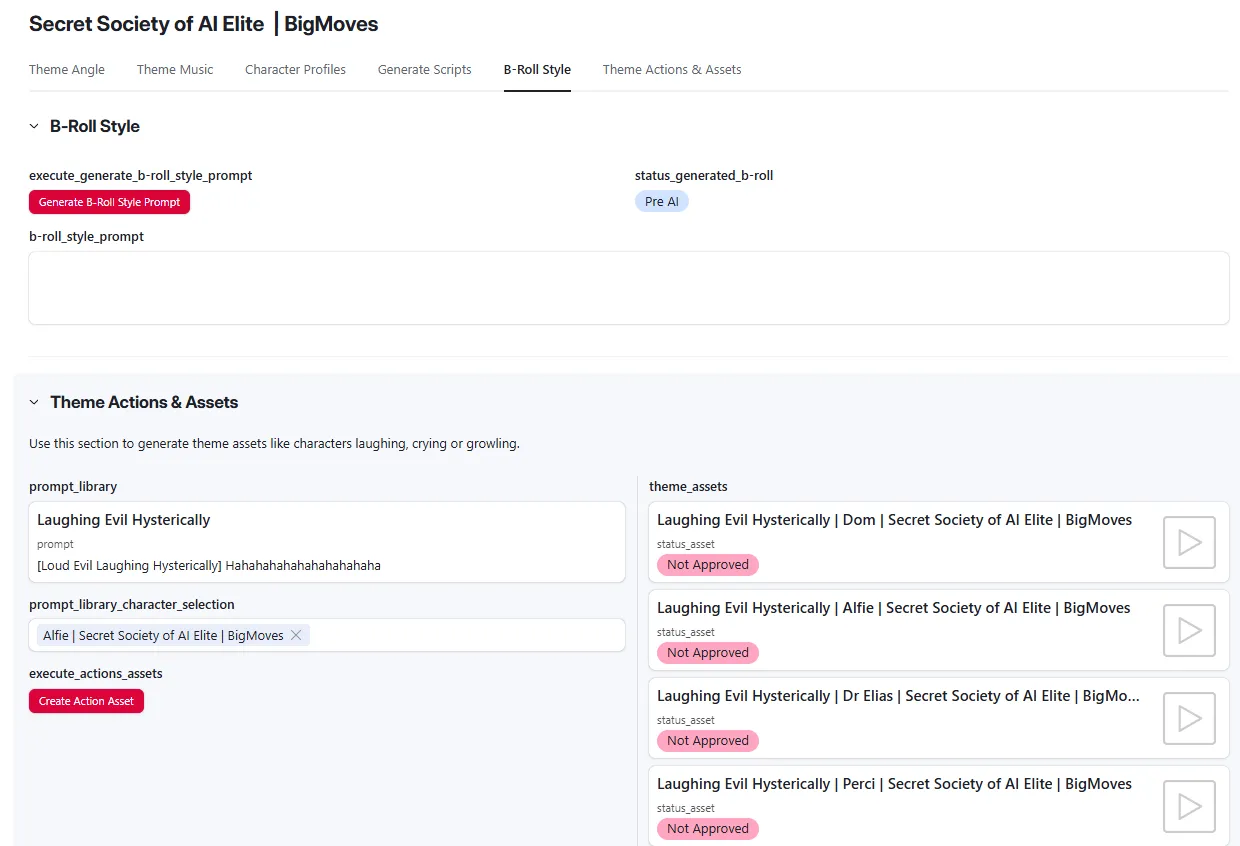Select the Laughing Evil Hysterically prompt card
Image resolution: width=1240 pixels, height=846 pixels.
pyautogui.click(x=327, y=542)
